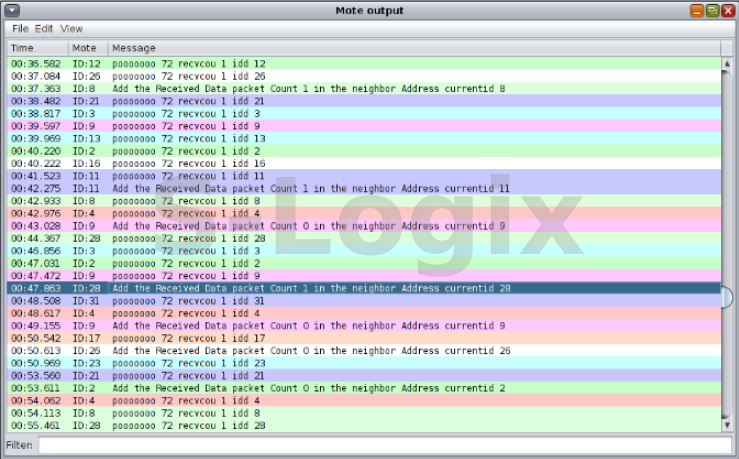Maximize the Mote output window

tap(713, 10)
